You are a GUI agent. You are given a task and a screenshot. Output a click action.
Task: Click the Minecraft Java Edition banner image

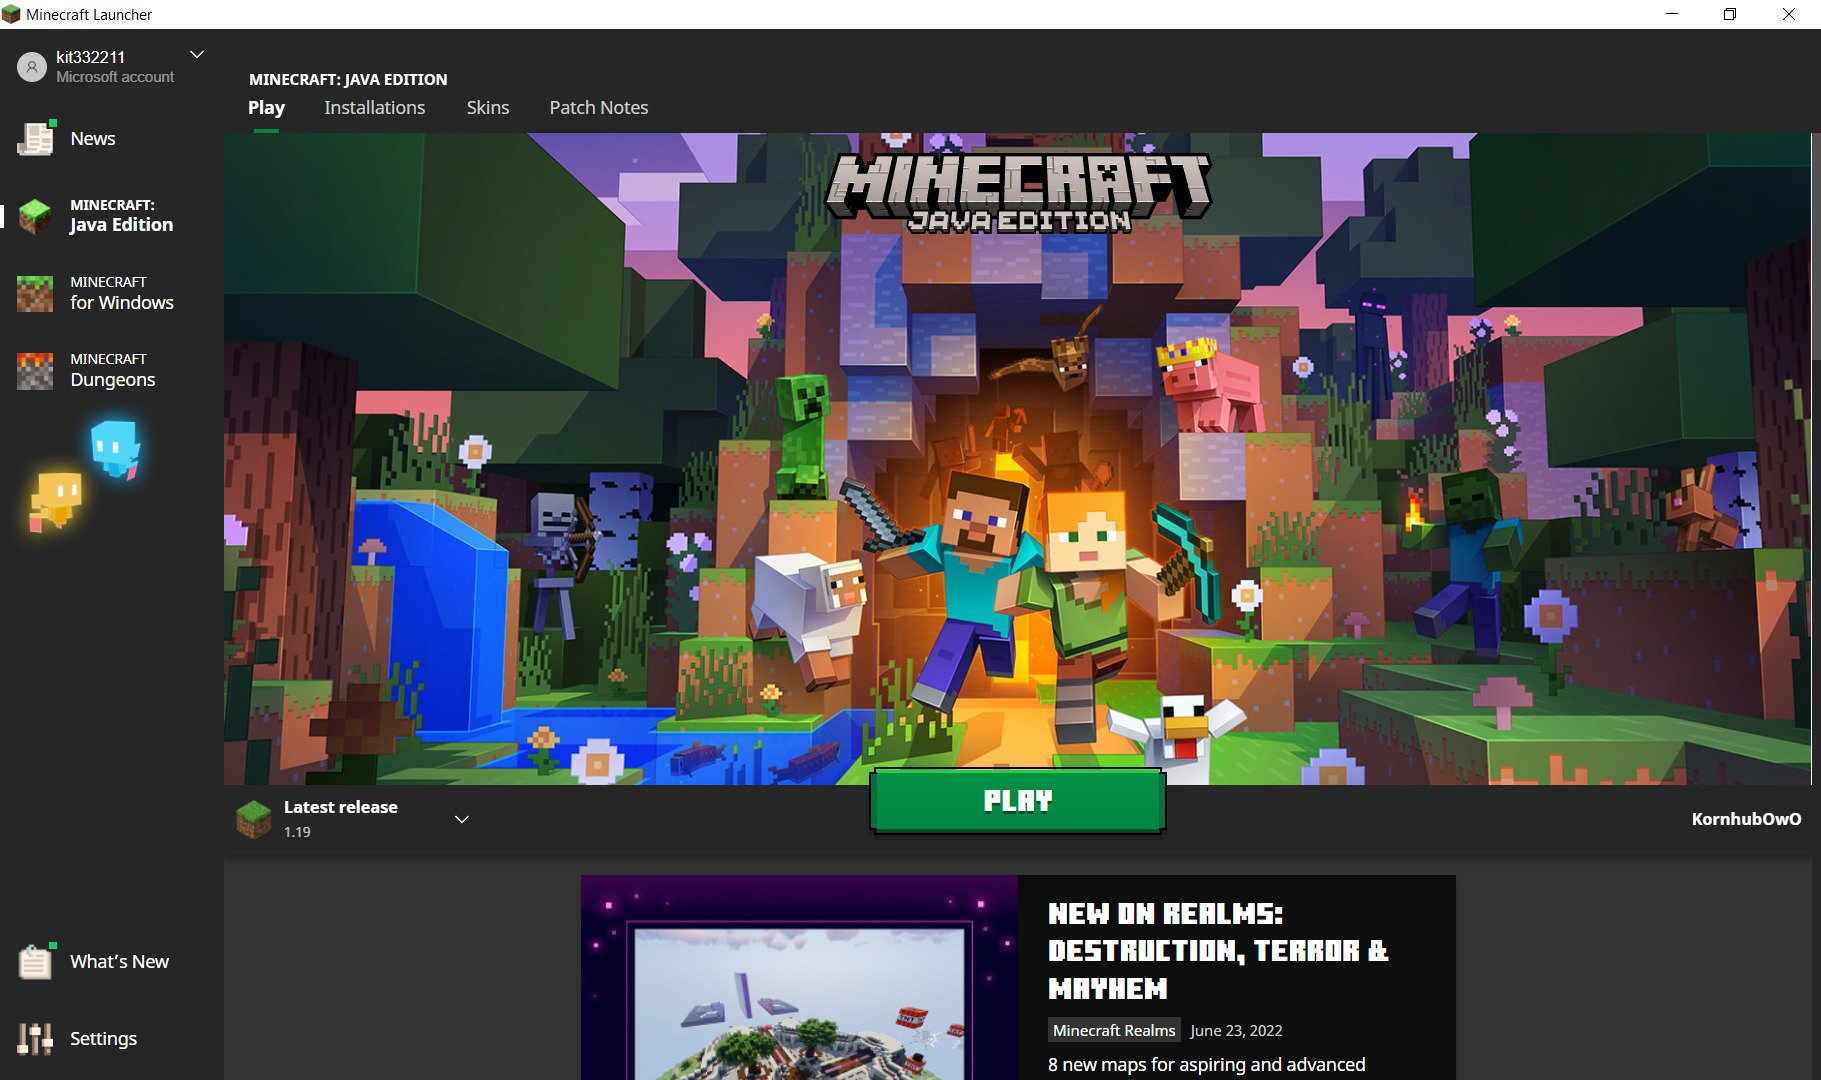[1017, 459]
